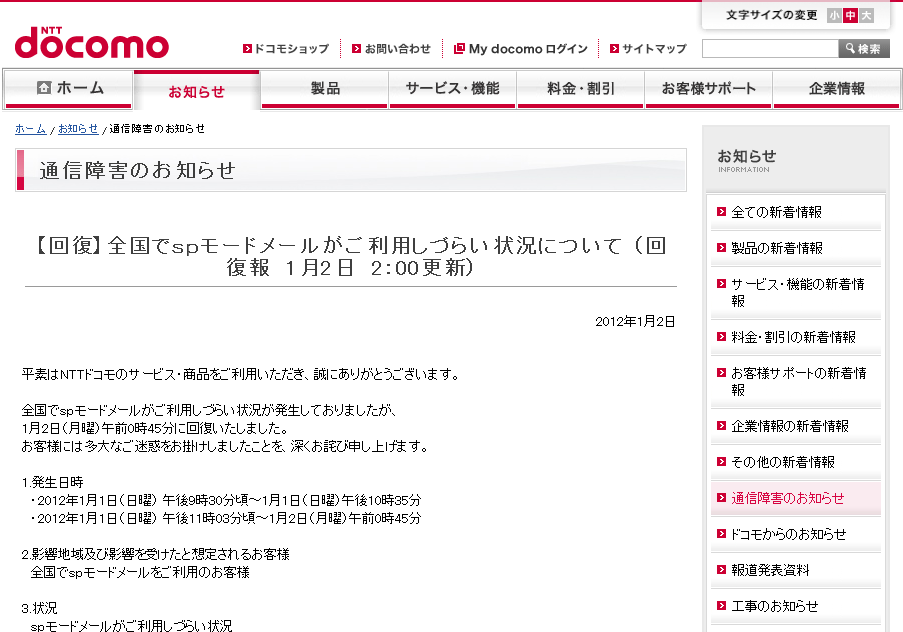Click the お知らせ breadcrumb link

(x=78, y=128)
